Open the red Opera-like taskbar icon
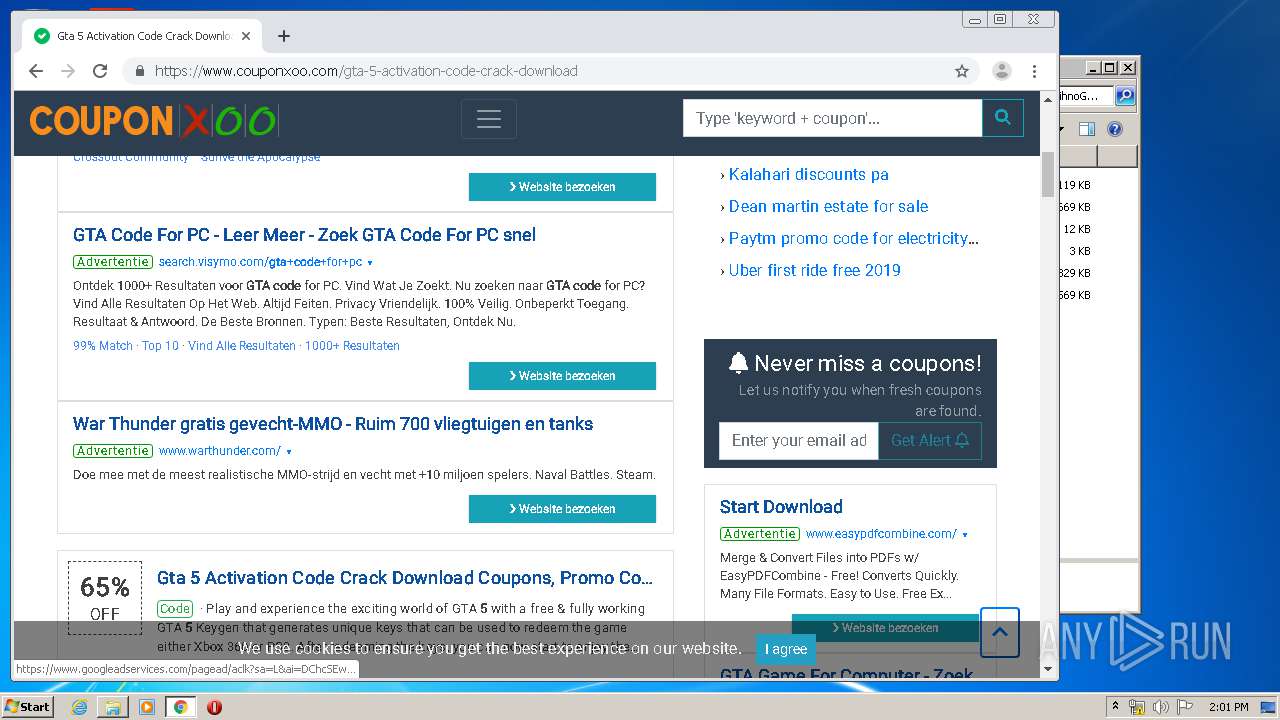This screenshot has height=720, width=1280. 214,707
